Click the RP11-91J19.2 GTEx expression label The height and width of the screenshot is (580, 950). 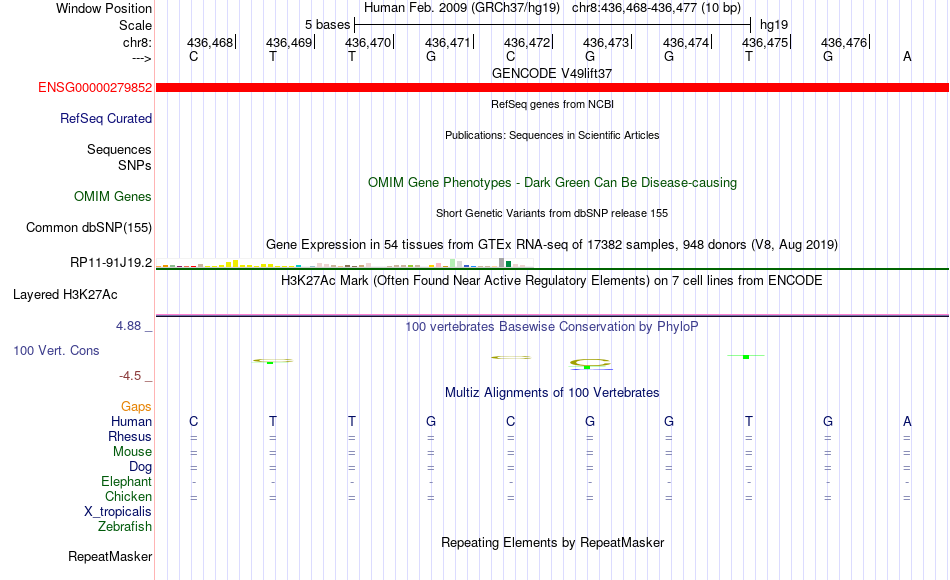click(111, 262)
